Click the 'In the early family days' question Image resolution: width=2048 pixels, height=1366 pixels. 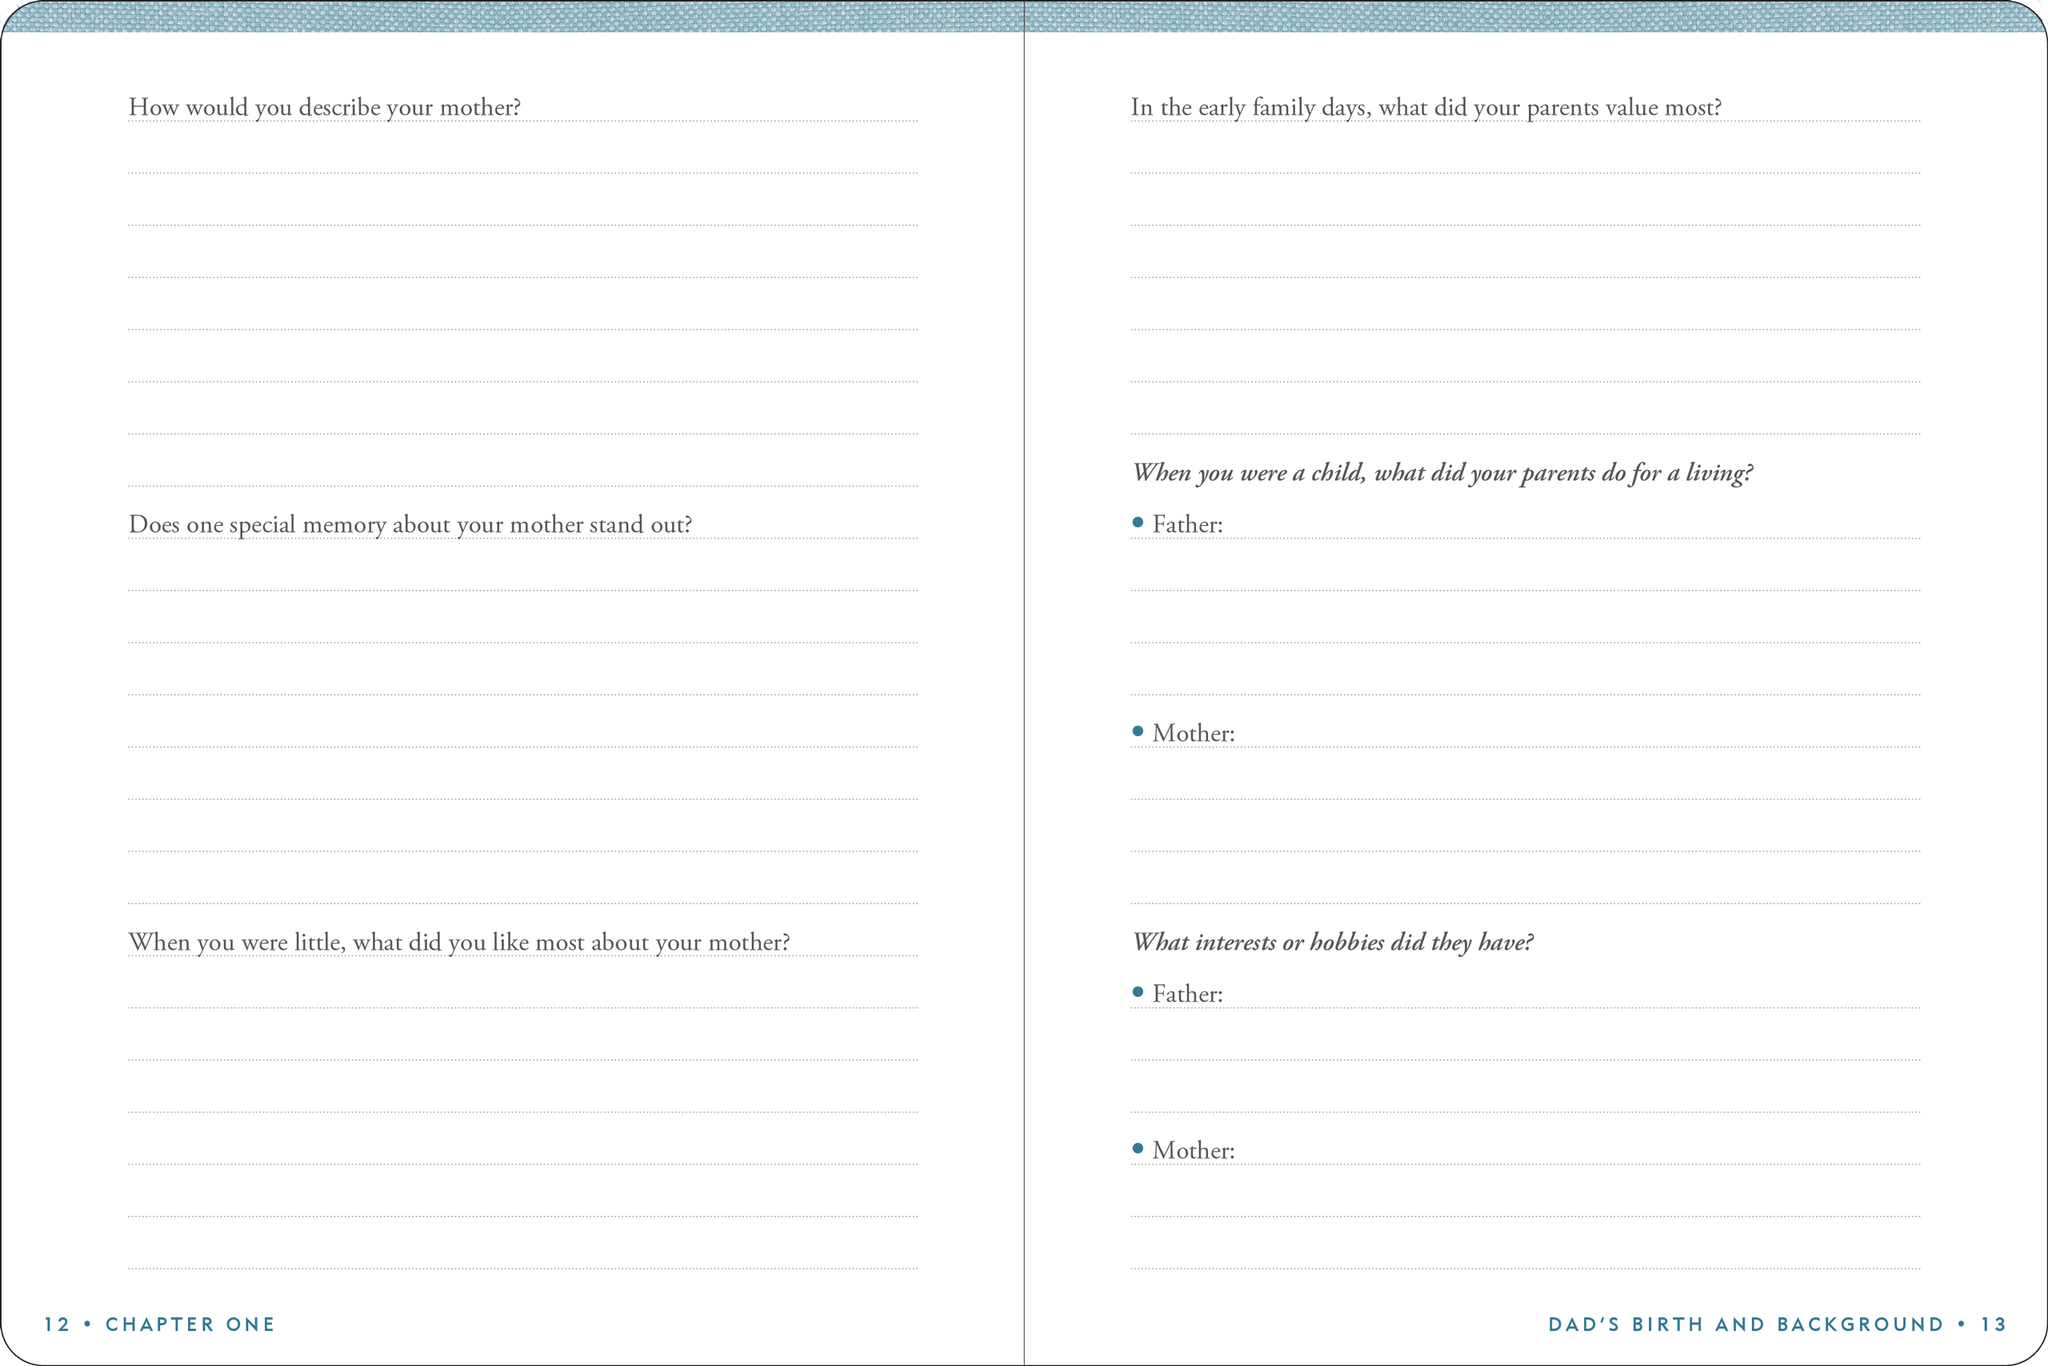[x=1426, y=107]
